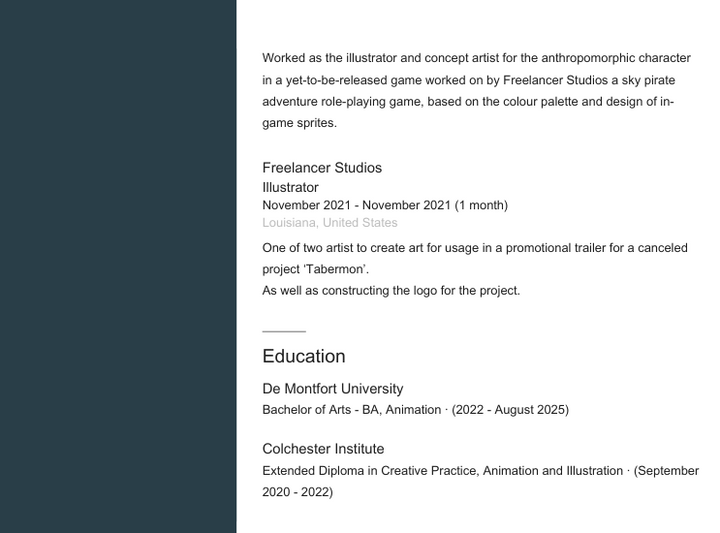The image size is (720, 533).
Task: Click the "Bachelor of Arts - BA, Animation" degree
Action: pos(351,410)
